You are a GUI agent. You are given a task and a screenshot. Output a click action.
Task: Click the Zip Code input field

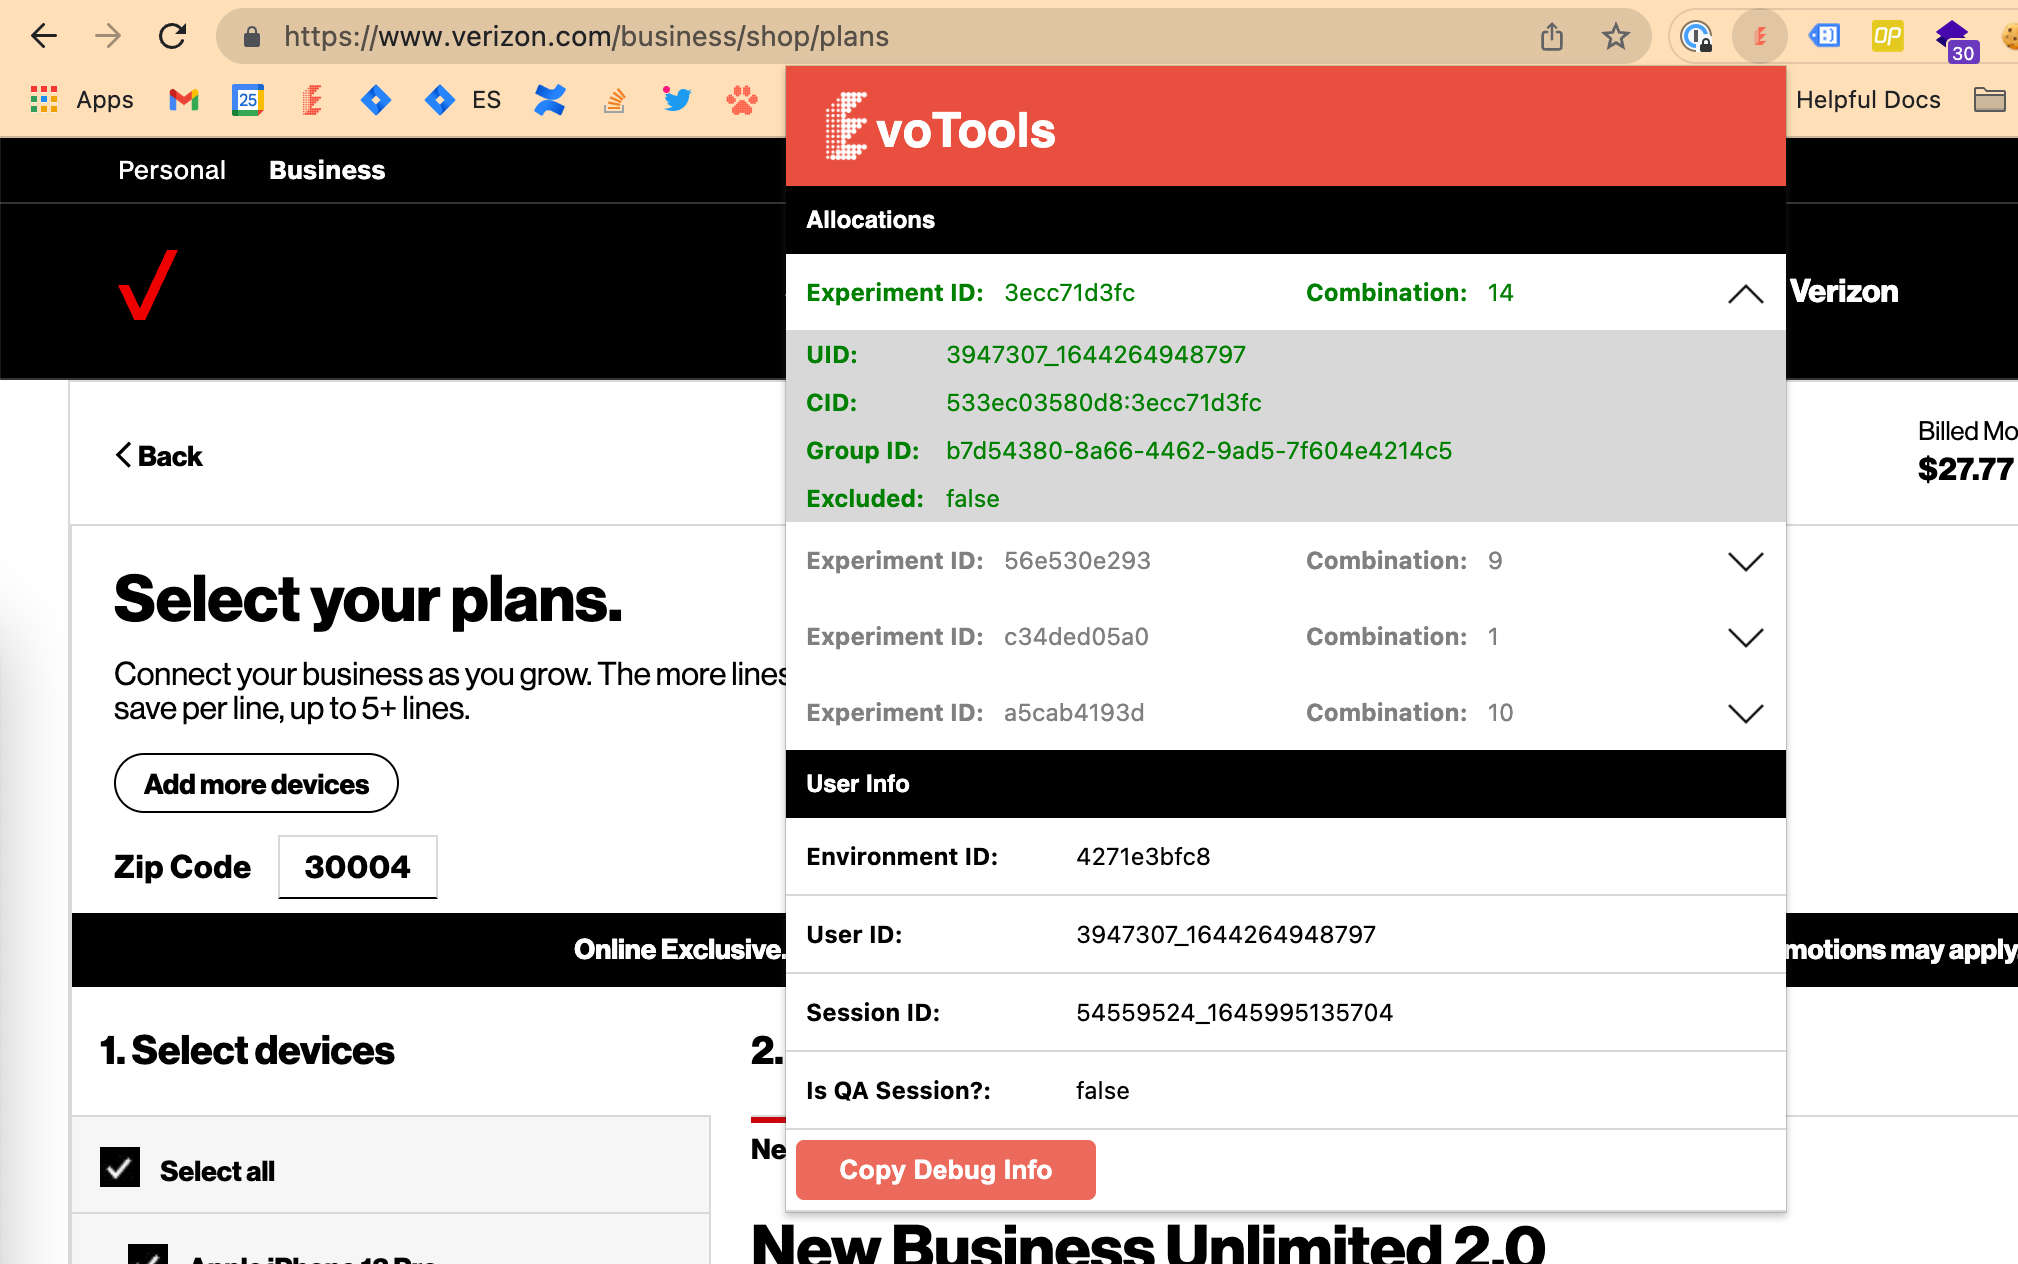pos(357,867)
